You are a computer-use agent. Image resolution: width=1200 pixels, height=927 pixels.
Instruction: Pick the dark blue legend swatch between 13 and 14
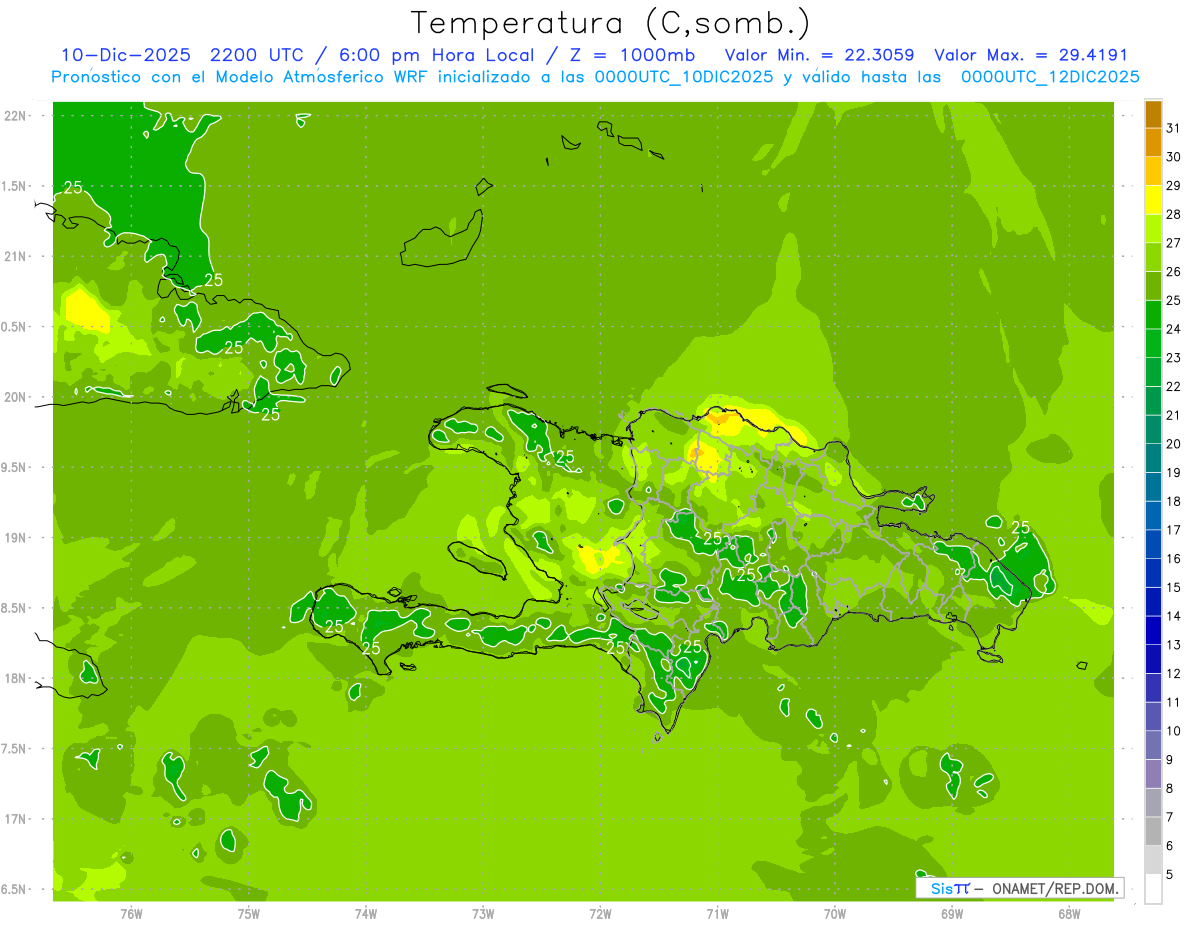coord(1153,630)
